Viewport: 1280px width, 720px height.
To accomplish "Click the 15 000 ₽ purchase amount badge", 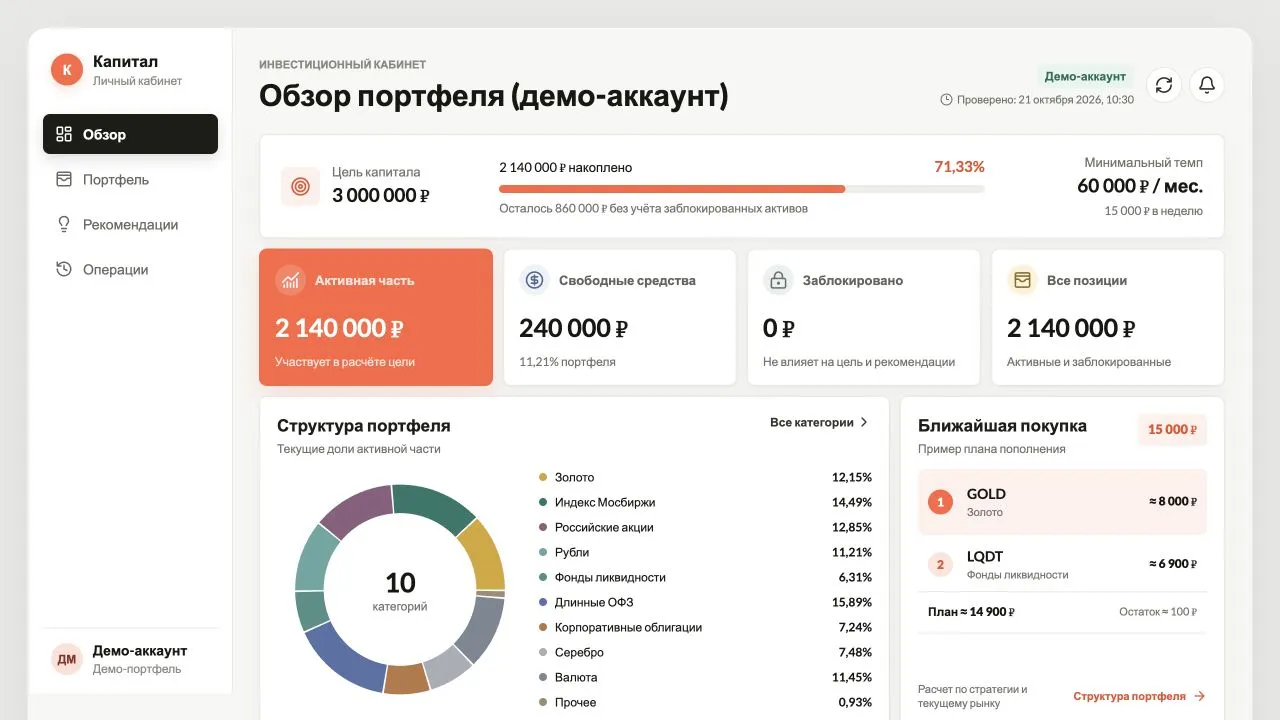I will [1173, 430].
